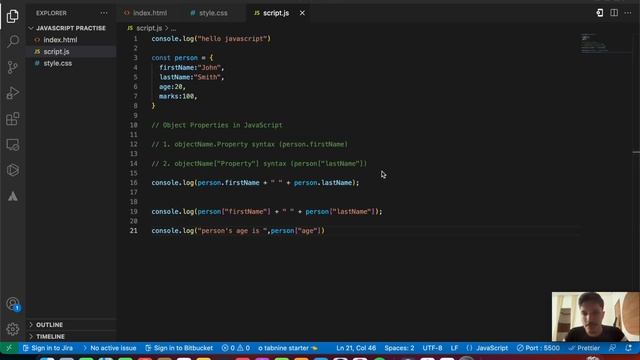
Task: Open the notifications bell
Action: (x=629, y=348)
